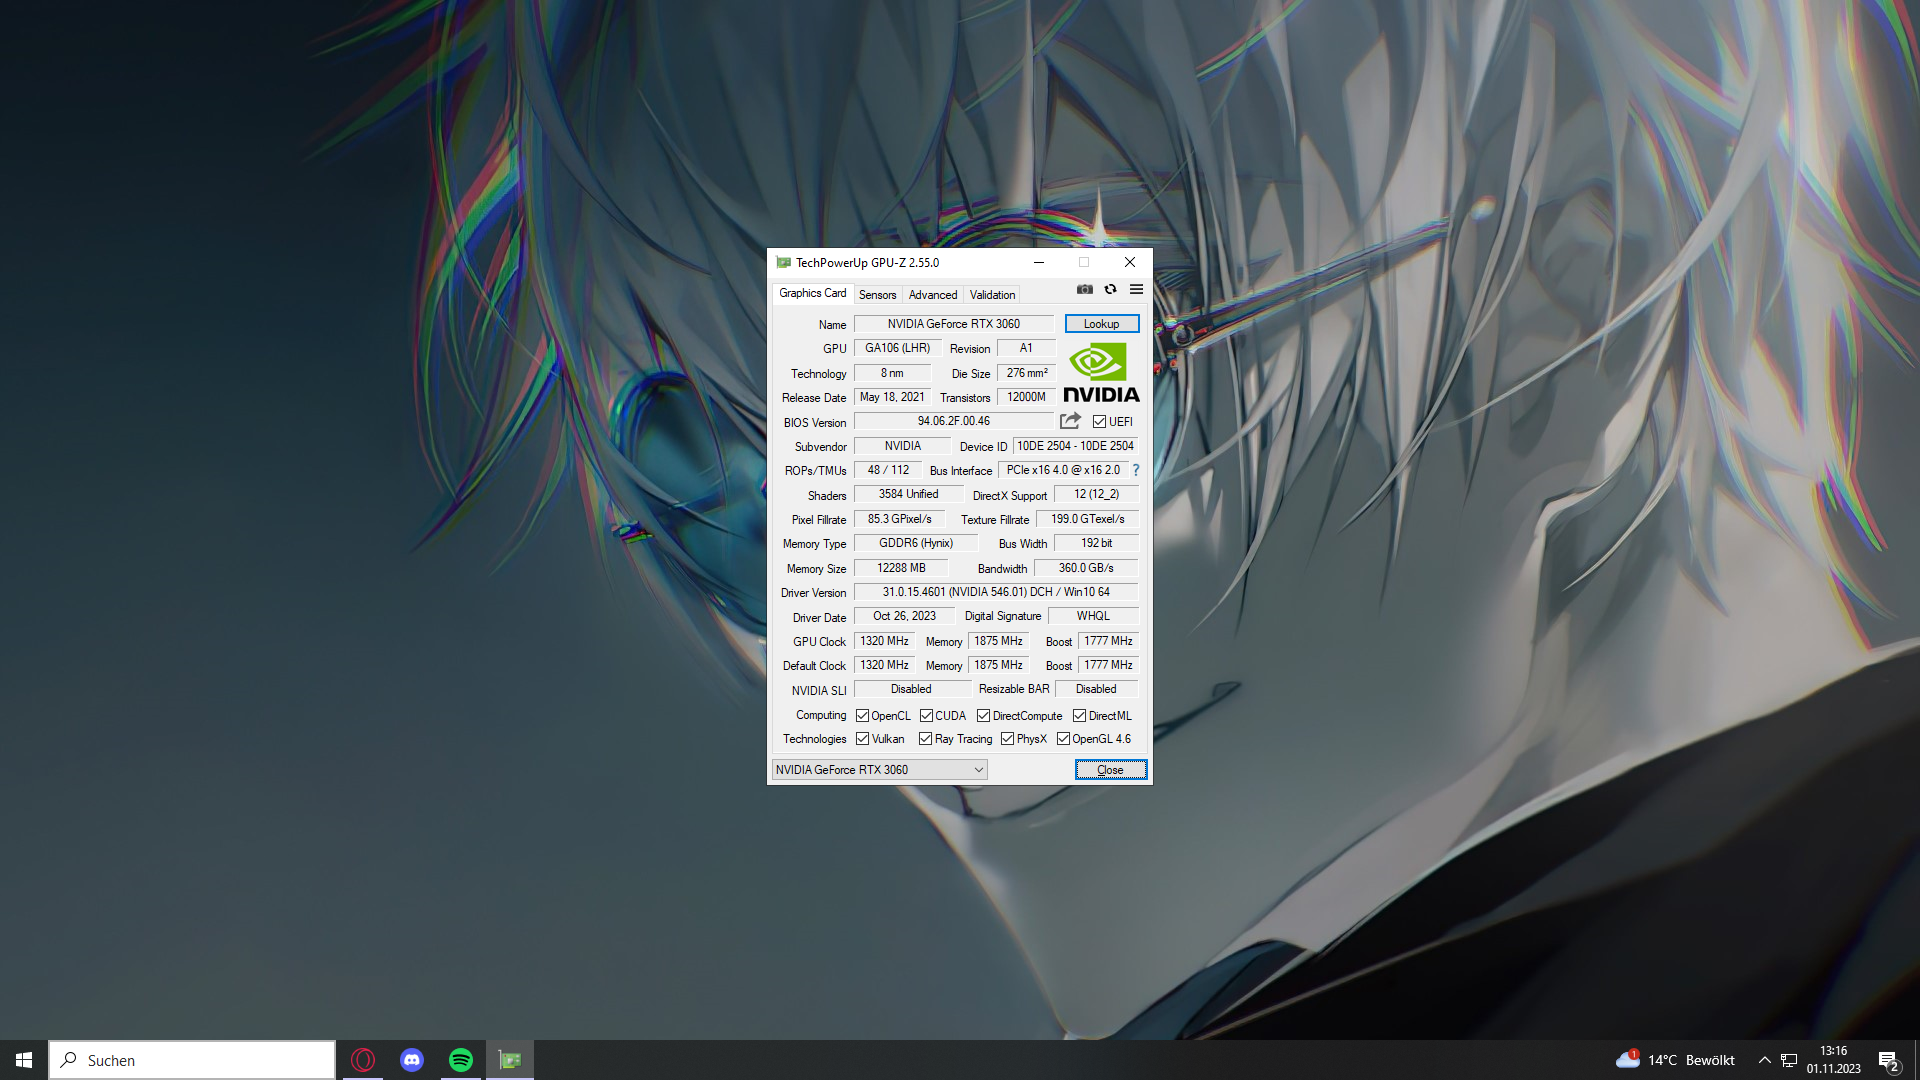This screenshot has width=1920, height=1080.
Task: Show hidden system tray icons
Action: click(1764, 1060)
